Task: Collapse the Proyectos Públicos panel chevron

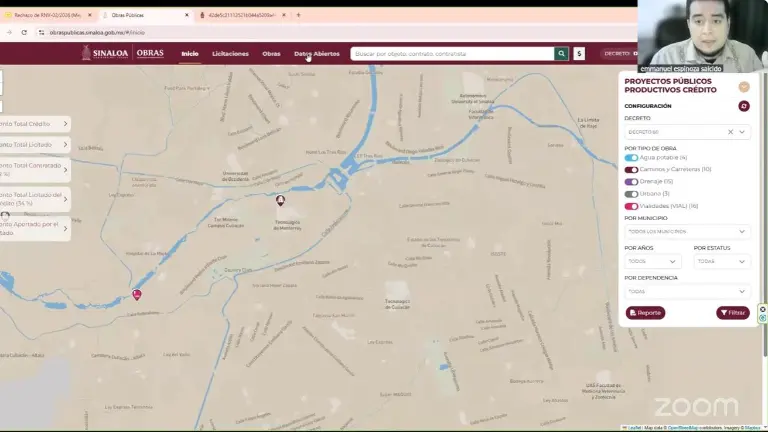Action: click(744, 87)
